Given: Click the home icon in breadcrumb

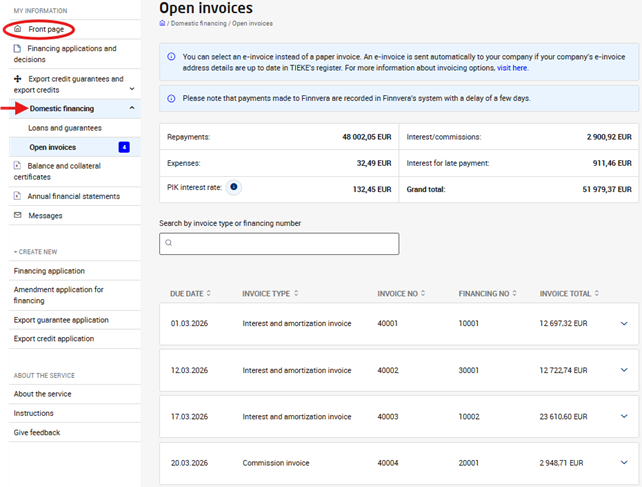Looking at the screenshot, I should point(162,22).
